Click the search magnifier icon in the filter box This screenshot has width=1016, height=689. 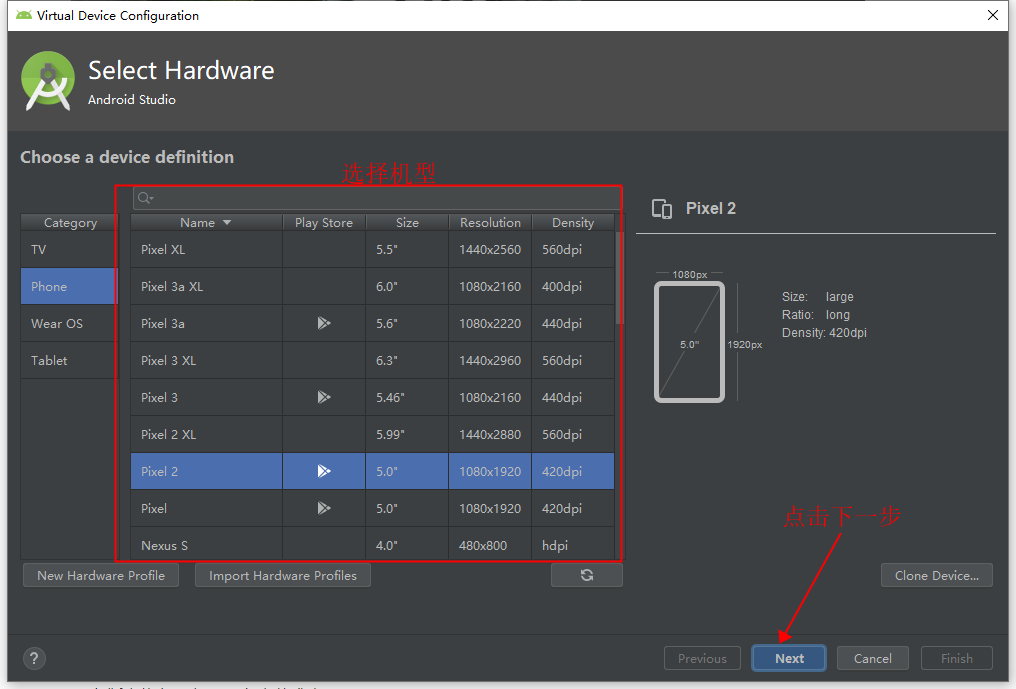coord(145,198)
